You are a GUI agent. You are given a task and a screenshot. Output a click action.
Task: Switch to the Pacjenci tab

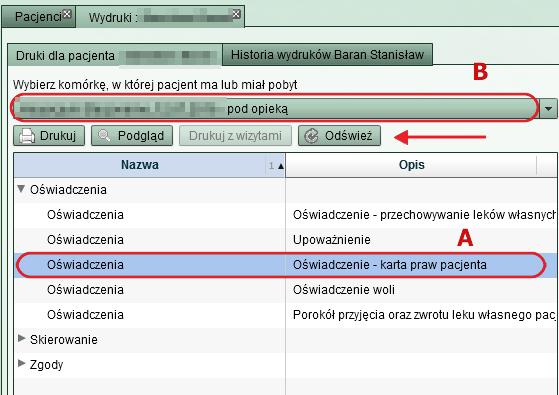point(39,17)
